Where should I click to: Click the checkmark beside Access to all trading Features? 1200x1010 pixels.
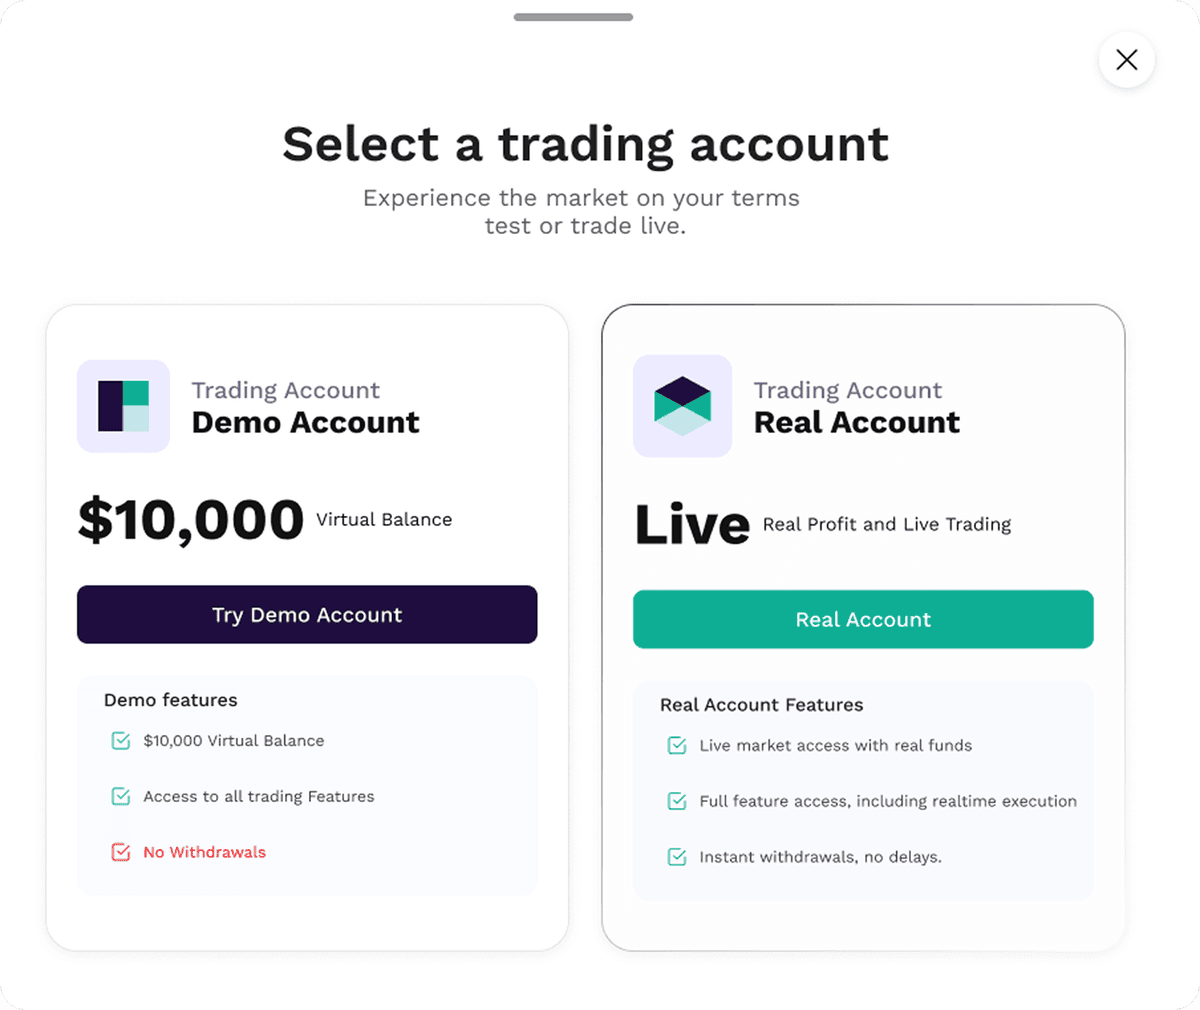point(121,796)
